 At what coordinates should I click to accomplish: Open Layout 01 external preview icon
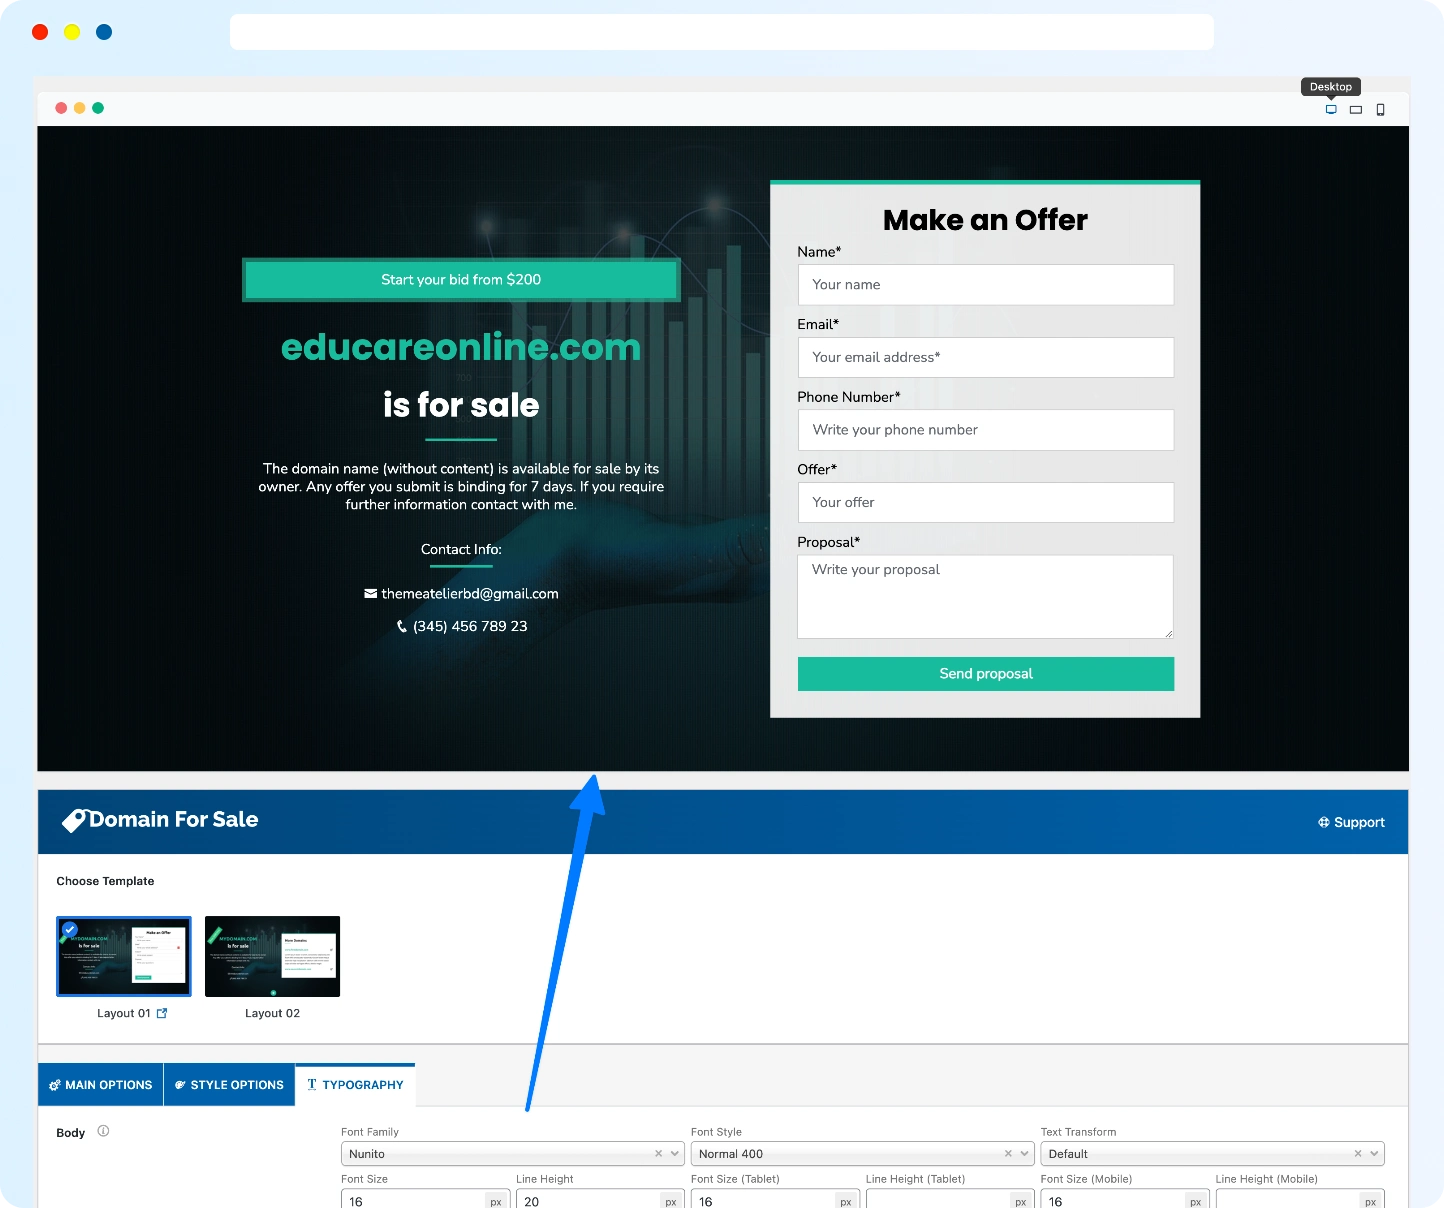[162, 1013]
